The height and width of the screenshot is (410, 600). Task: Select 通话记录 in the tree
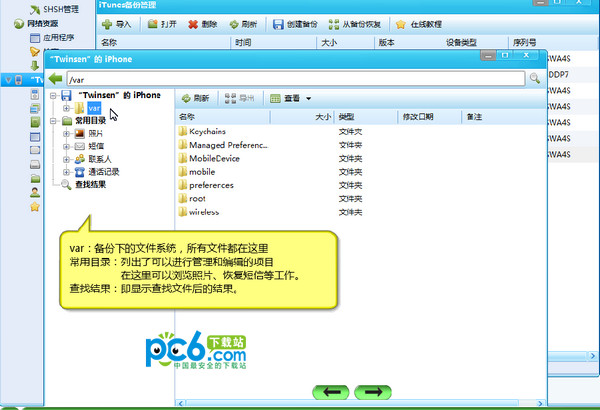pyautogui.click(x=104, y=172)
